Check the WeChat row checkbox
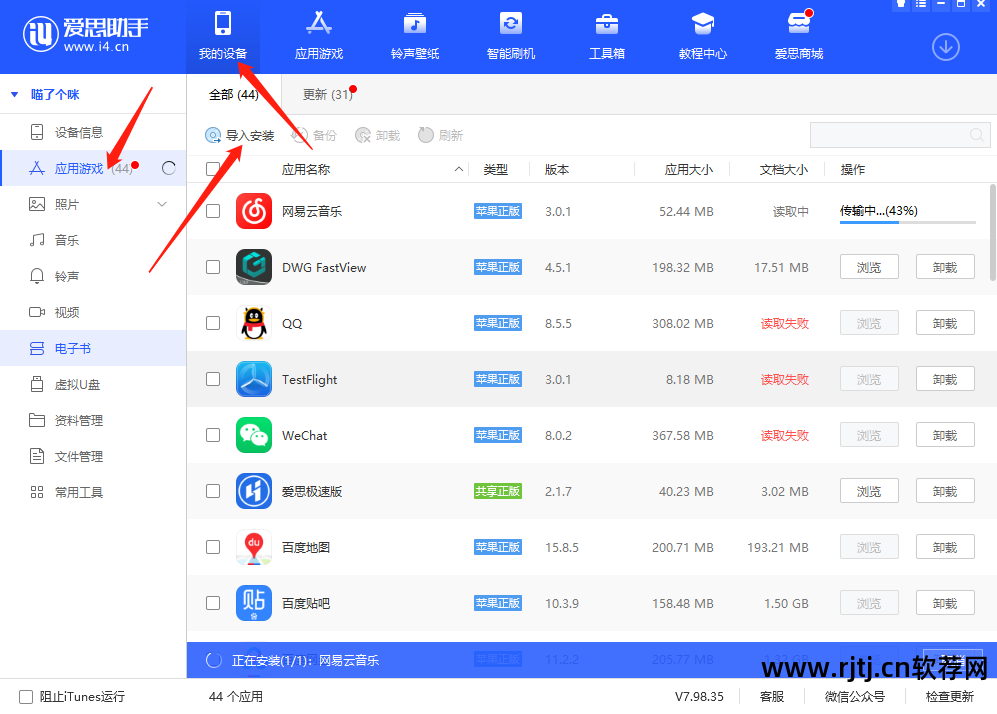The image size is (997, 714). 213,435
